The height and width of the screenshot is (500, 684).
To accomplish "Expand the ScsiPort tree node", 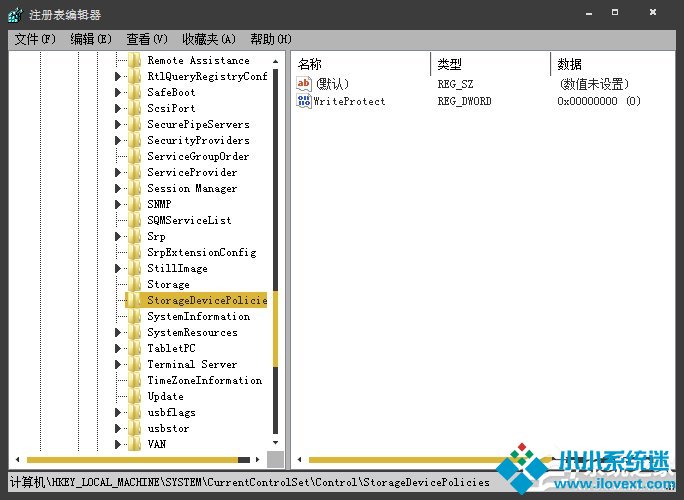I will pos(118,108).
